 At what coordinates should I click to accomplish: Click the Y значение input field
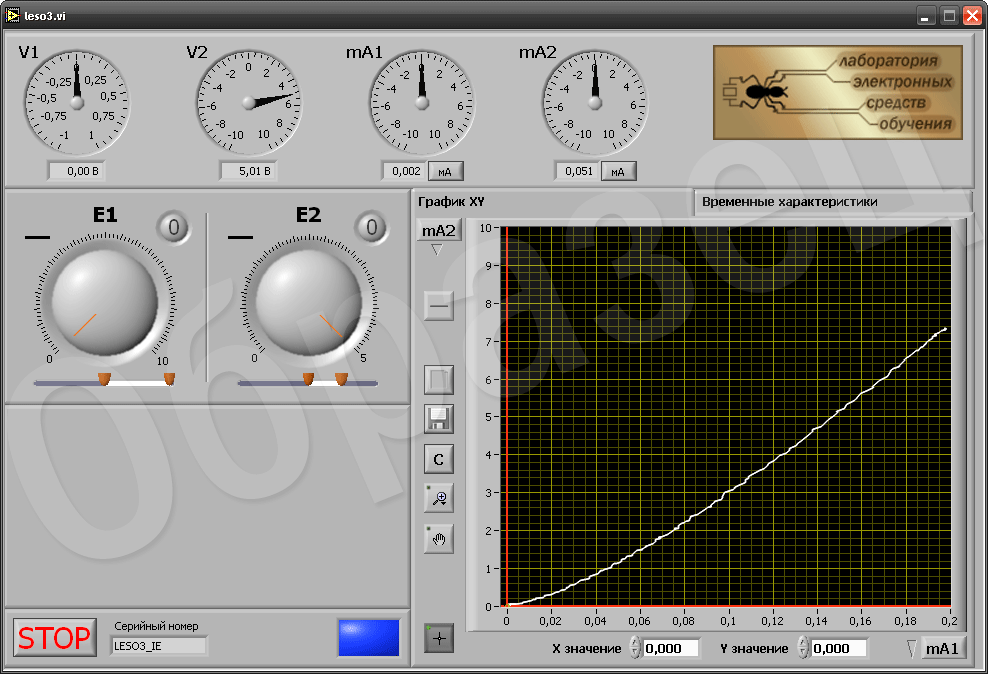[x=839, y=648]
